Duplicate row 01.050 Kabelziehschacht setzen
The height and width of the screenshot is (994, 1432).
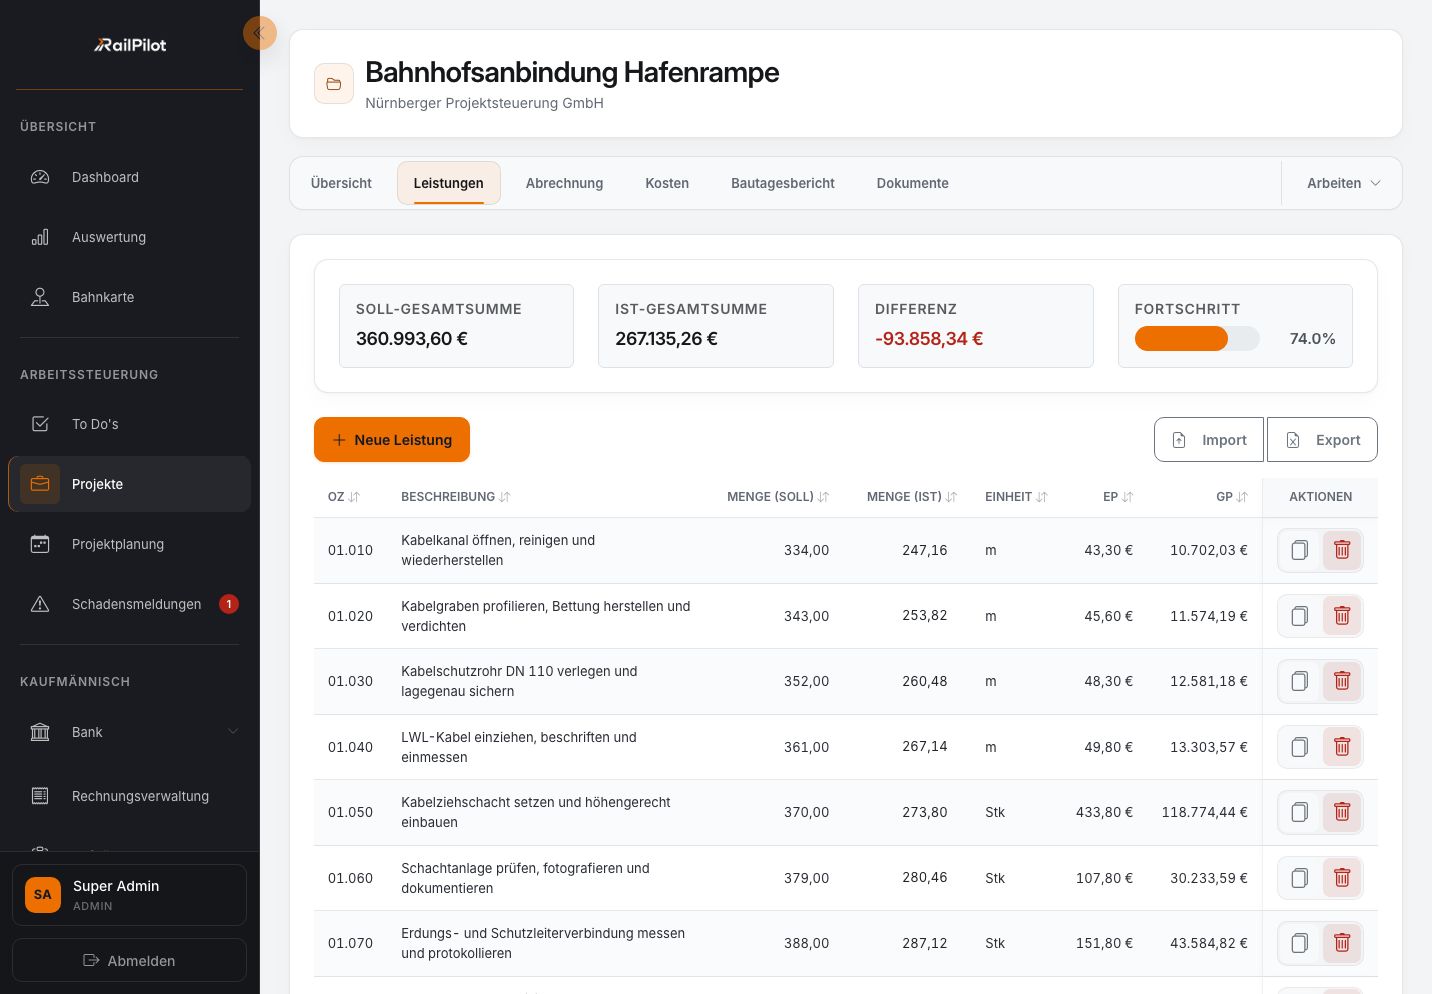[x=1299, y=812]
